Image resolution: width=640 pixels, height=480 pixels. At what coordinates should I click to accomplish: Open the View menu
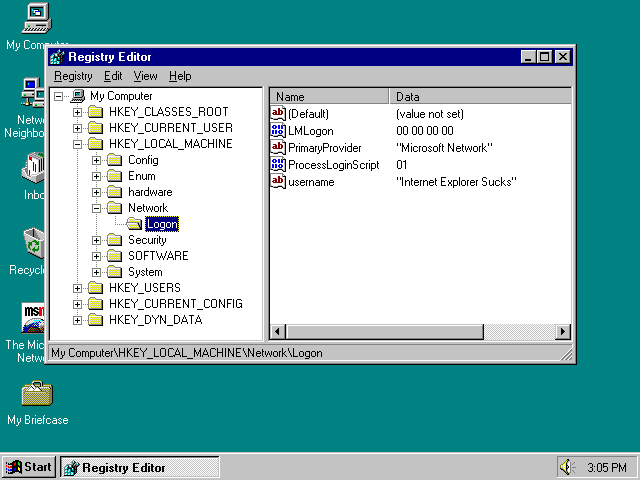[145, 76]
